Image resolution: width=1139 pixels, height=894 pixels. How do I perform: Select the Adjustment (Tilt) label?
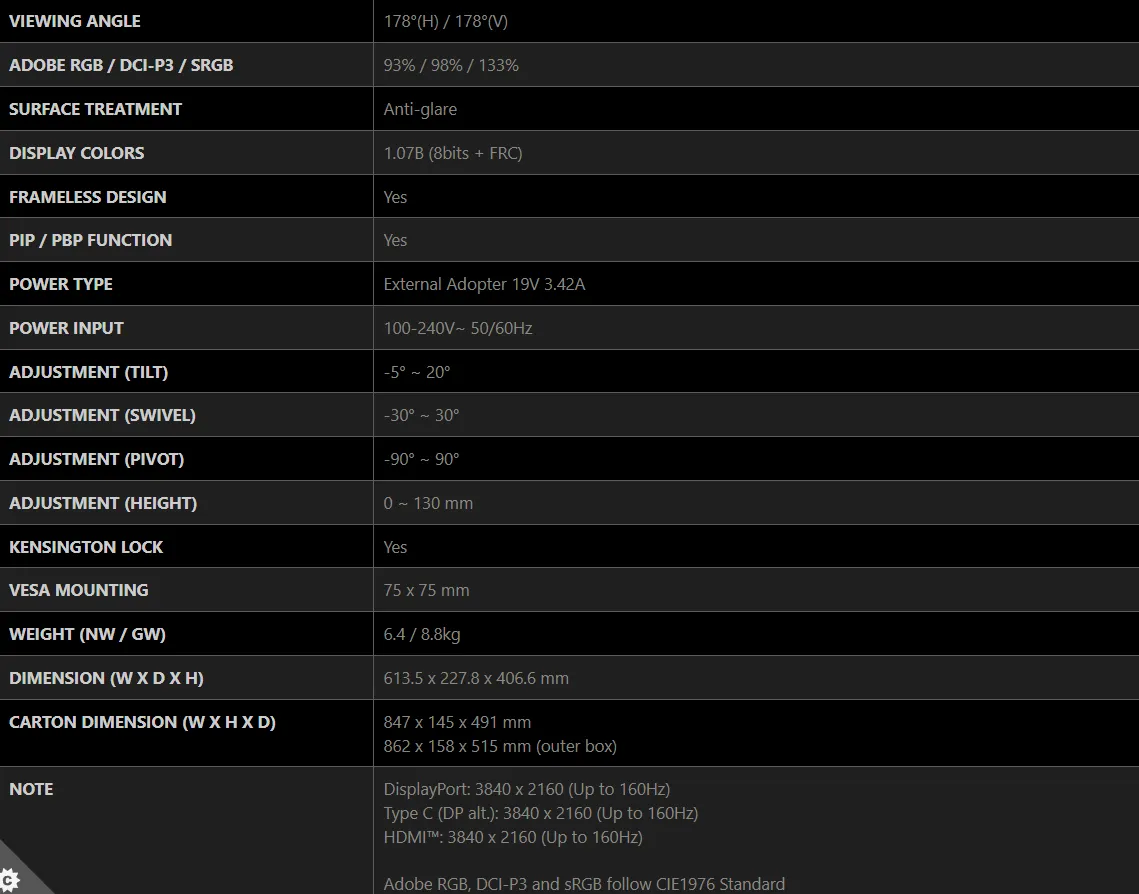[x=89, y=372]
